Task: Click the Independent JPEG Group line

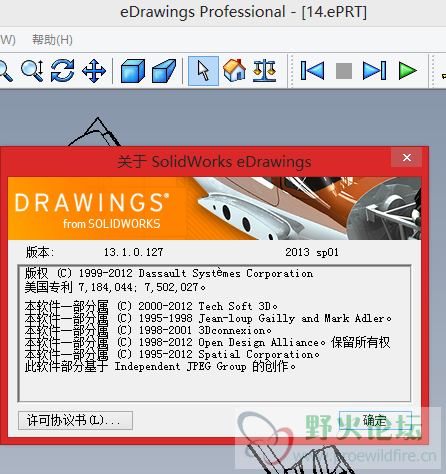Action: click(x=160, y=367)
